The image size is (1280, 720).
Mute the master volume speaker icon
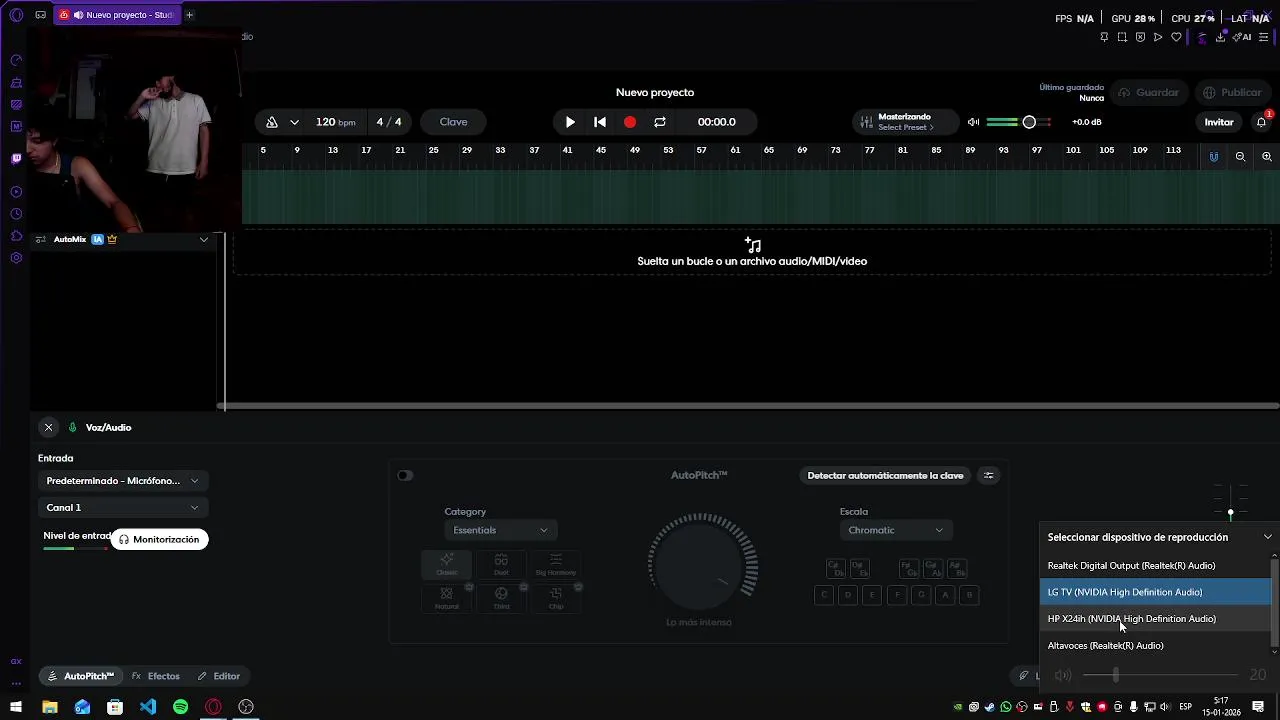pos(973,122)
